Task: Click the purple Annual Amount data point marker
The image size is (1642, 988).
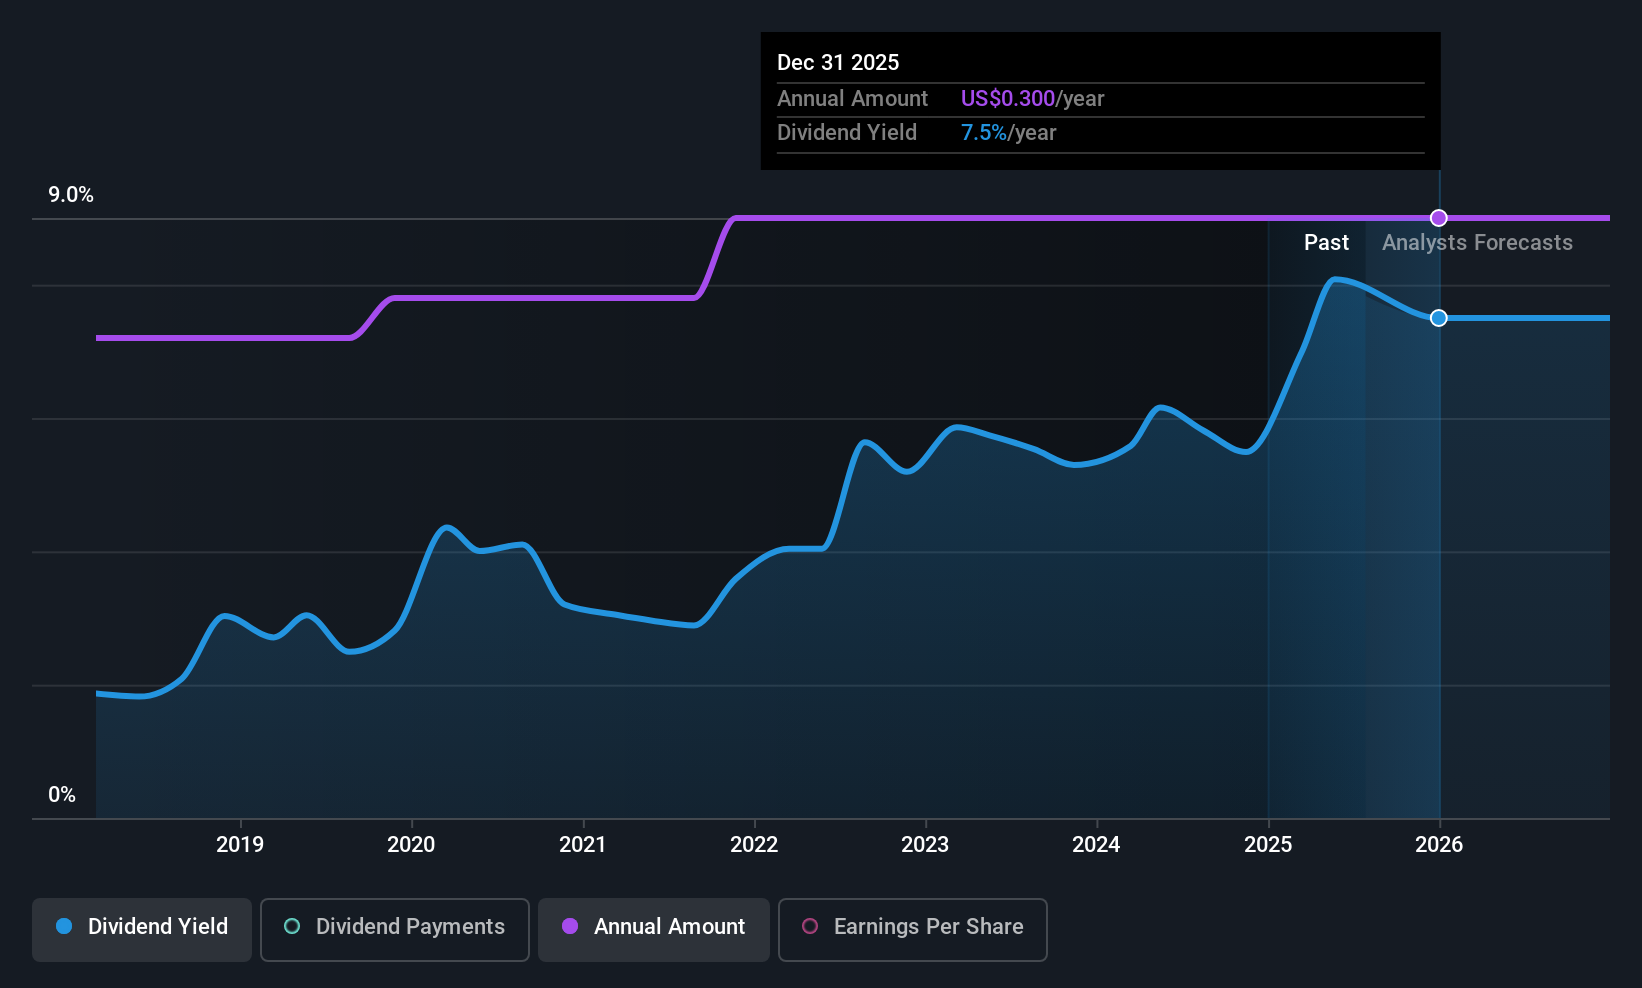Action: (1438, 218)
